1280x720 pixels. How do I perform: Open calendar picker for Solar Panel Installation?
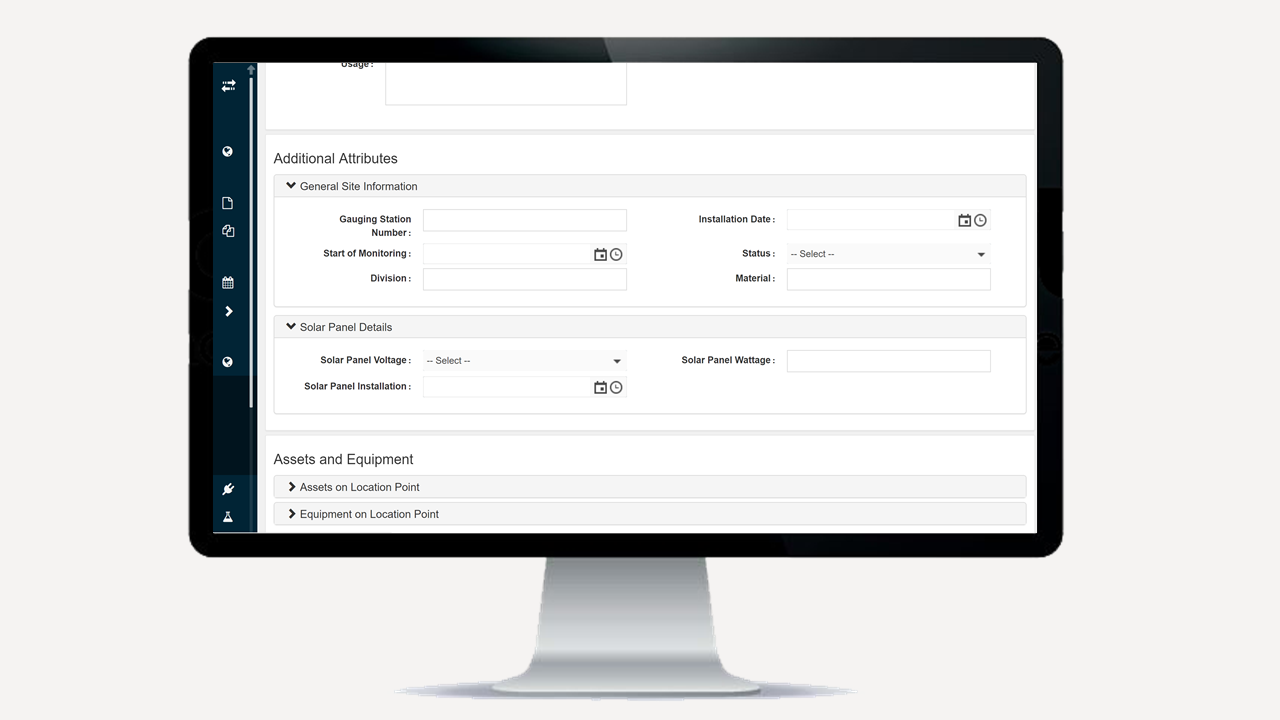pos(600,387)
